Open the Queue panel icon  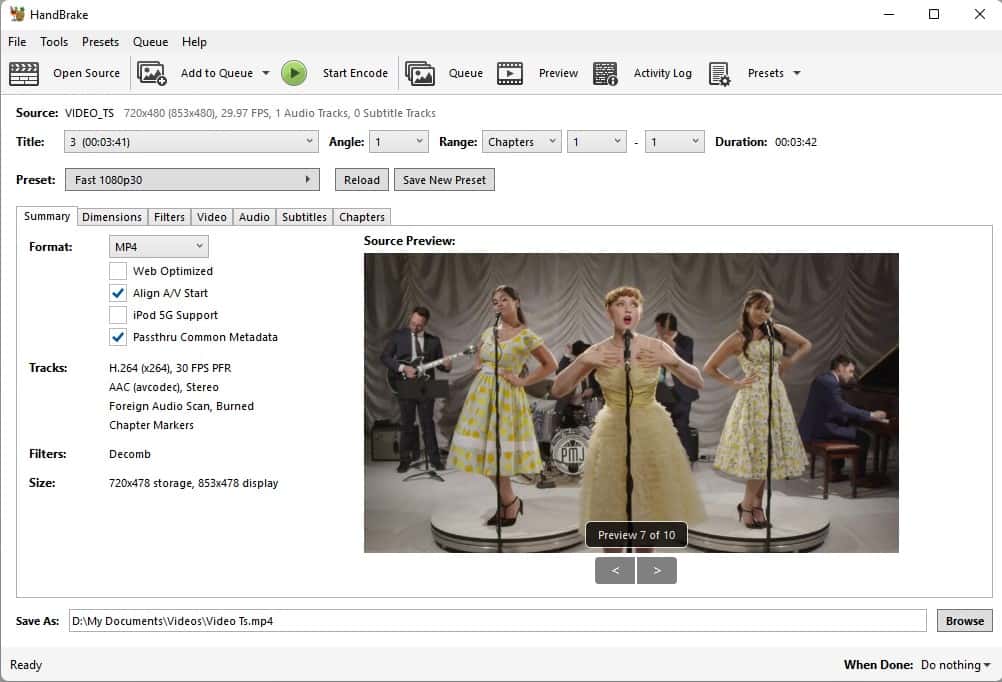point(421,72)
